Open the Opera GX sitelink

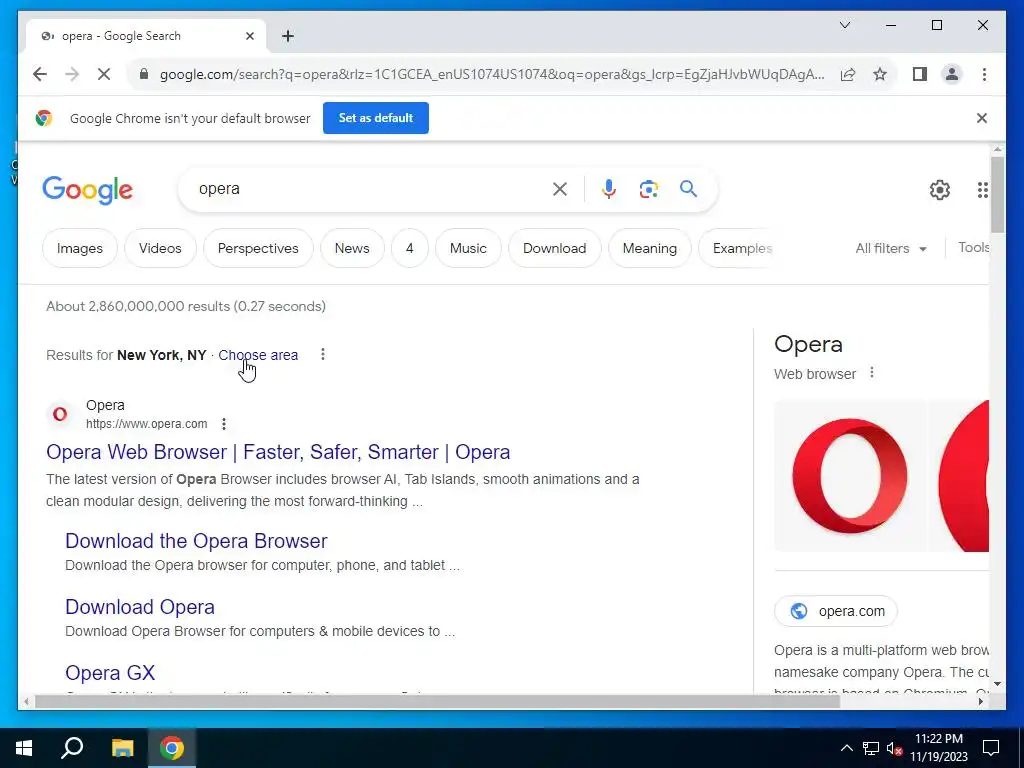pos(110,673)
